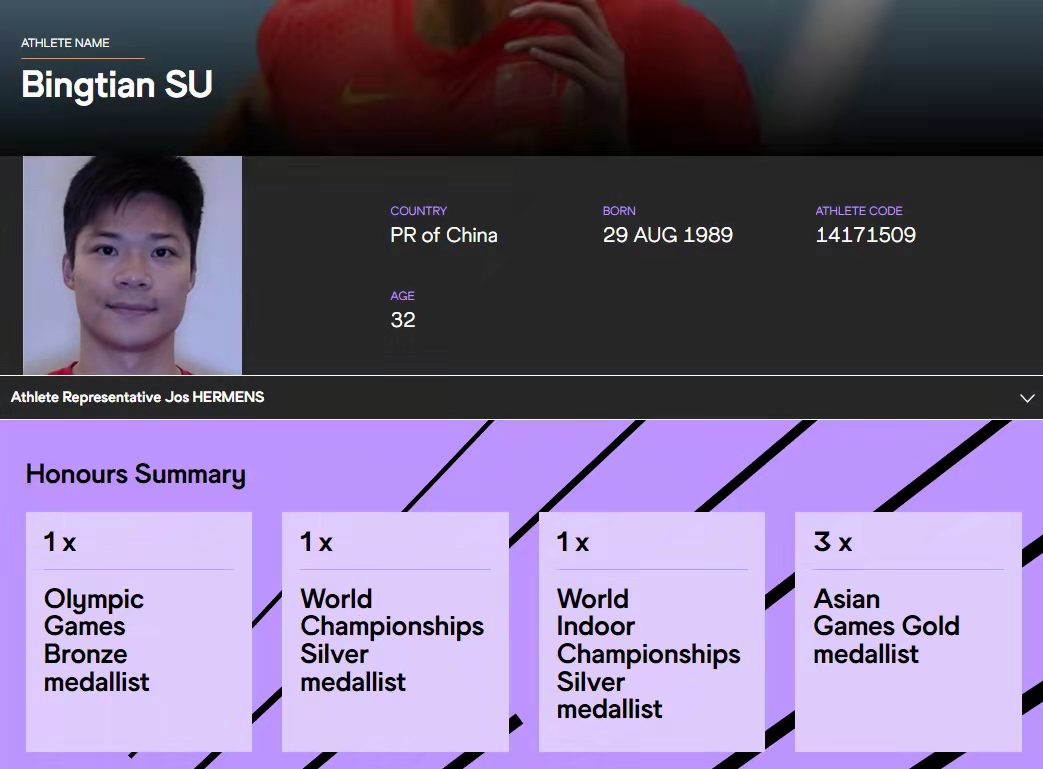Click the ATHLETE NAME label above the heading
Screen dimensions: 1043x769
(x=65, y=43)
